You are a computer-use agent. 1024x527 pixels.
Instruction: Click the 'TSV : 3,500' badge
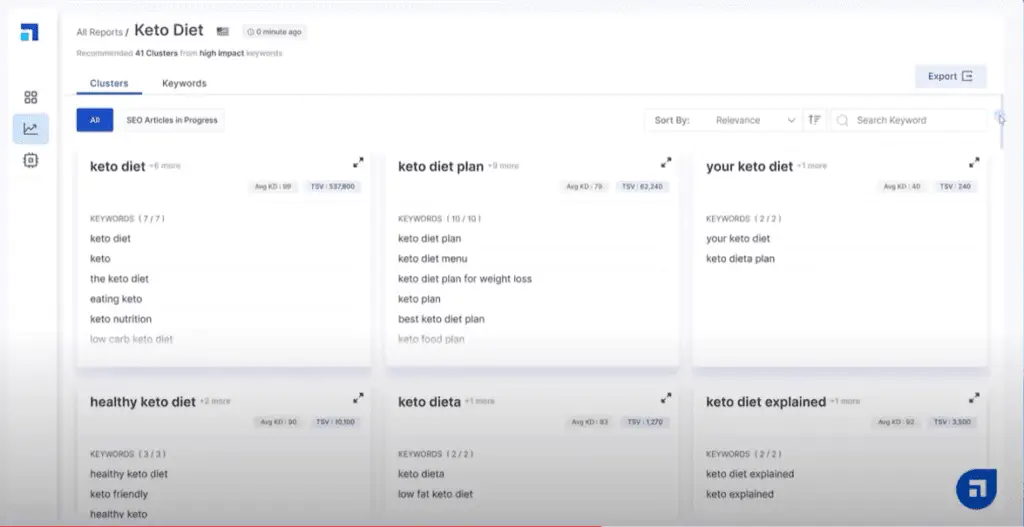pos(952,422)
